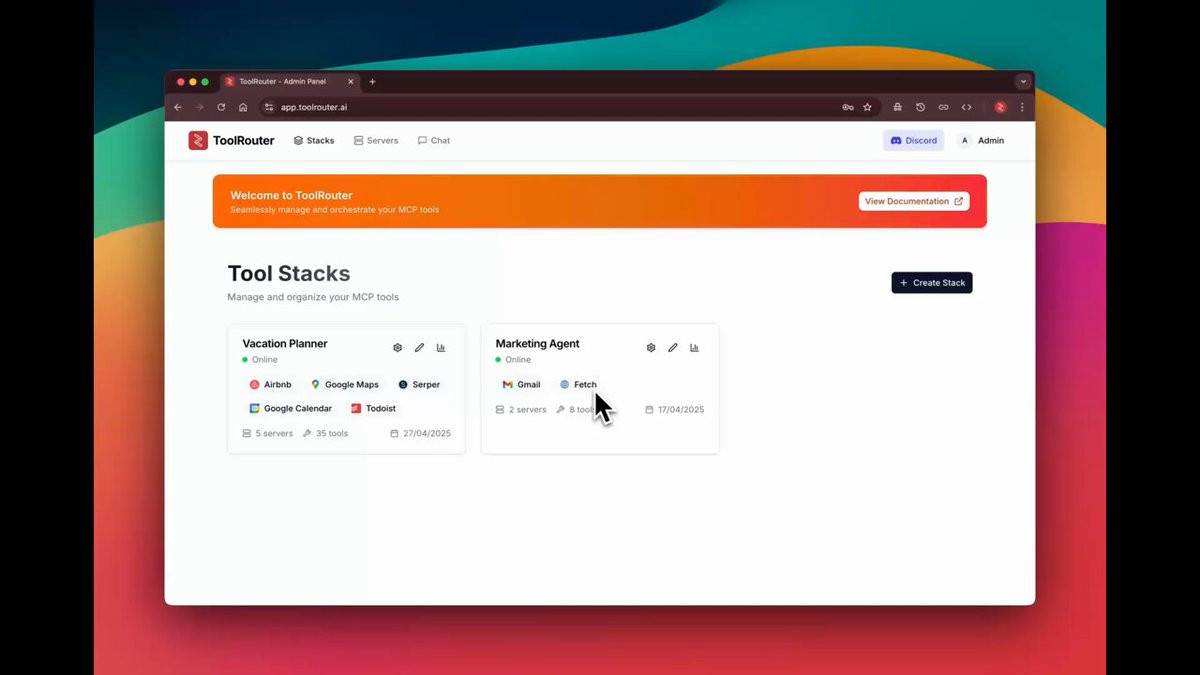Open the browser three-dot menu
This screenshot has width=1200, height=675.
point(1022,107)
